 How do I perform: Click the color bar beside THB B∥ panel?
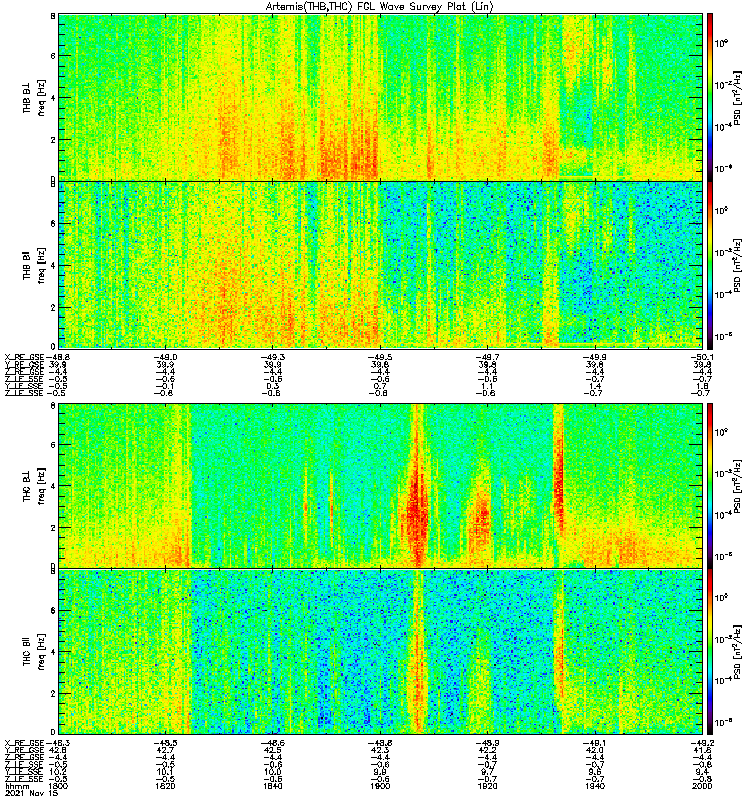click(x=710, y=265)
